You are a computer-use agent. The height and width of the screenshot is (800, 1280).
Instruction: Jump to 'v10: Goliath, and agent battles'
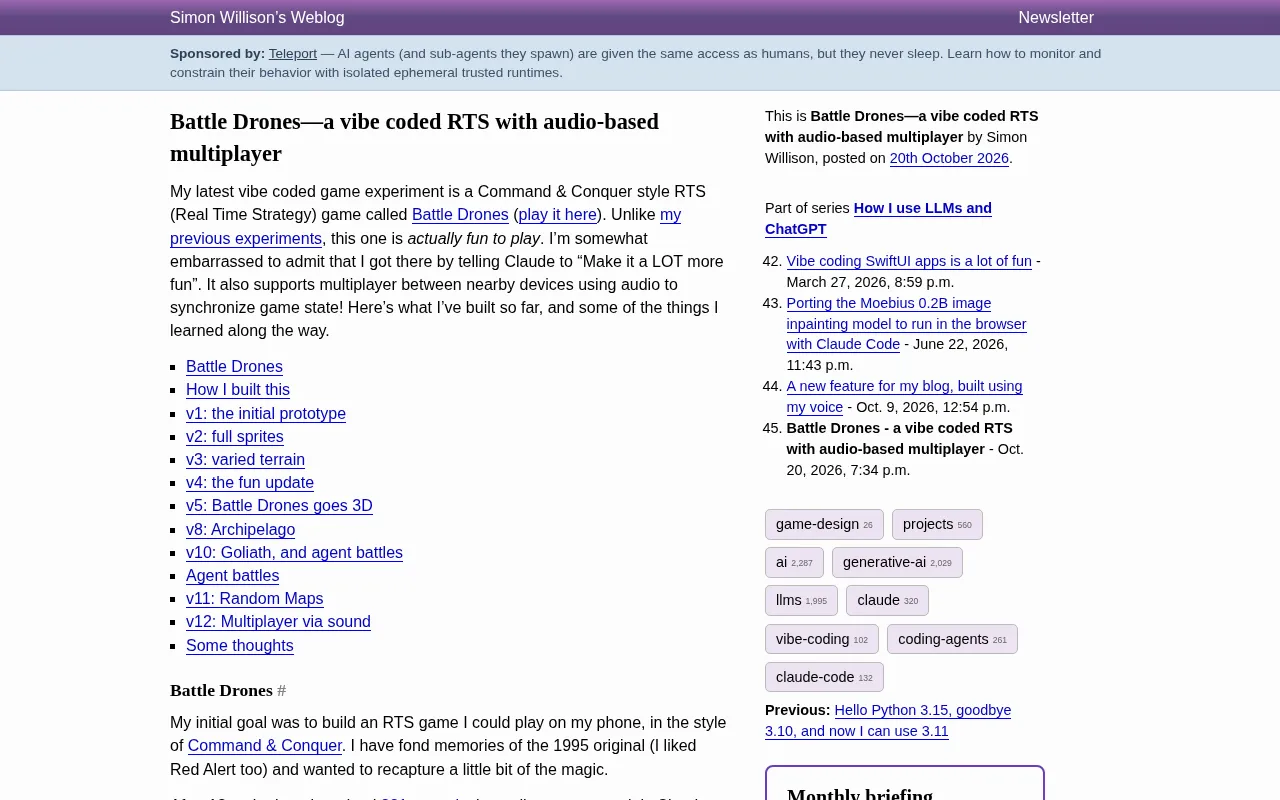tap(294, 552)
